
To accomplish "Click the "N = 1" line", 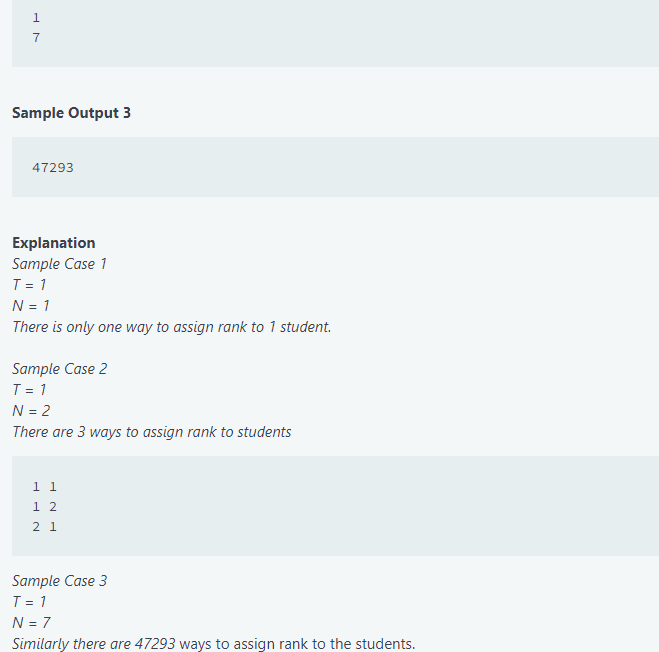I will tap(31, 306).
